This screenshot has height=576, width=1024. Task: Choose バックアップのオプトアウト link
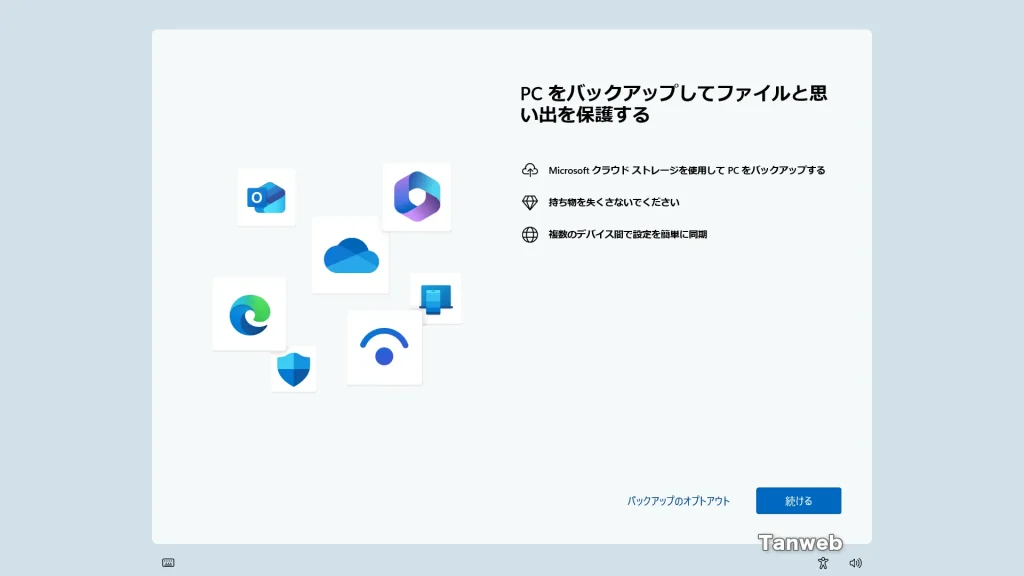tap(678, 501)
